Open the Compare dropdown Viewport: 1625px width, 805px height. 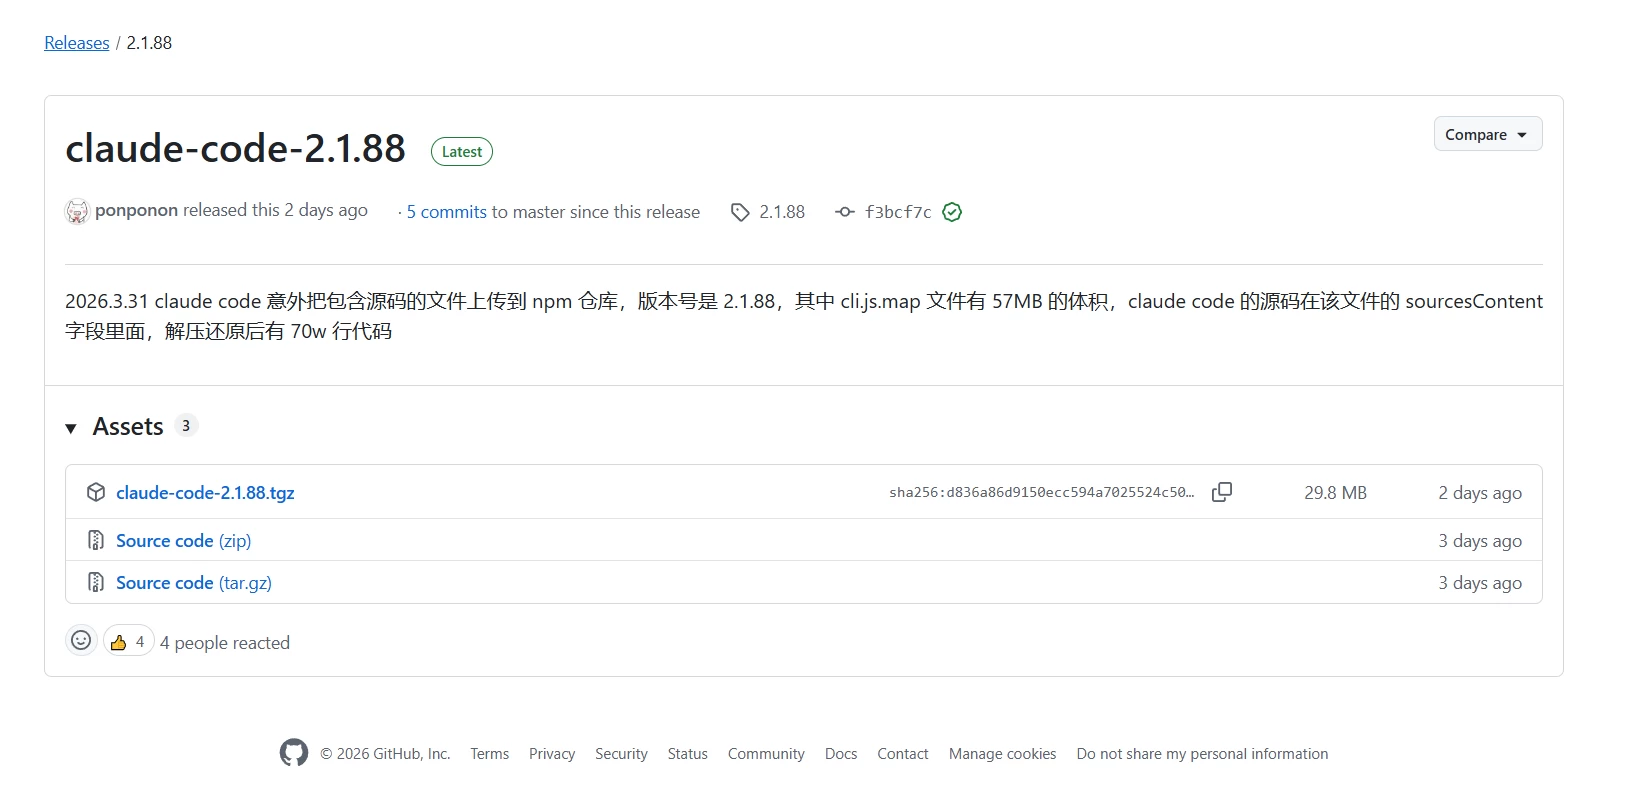(x=1488, y=134)
